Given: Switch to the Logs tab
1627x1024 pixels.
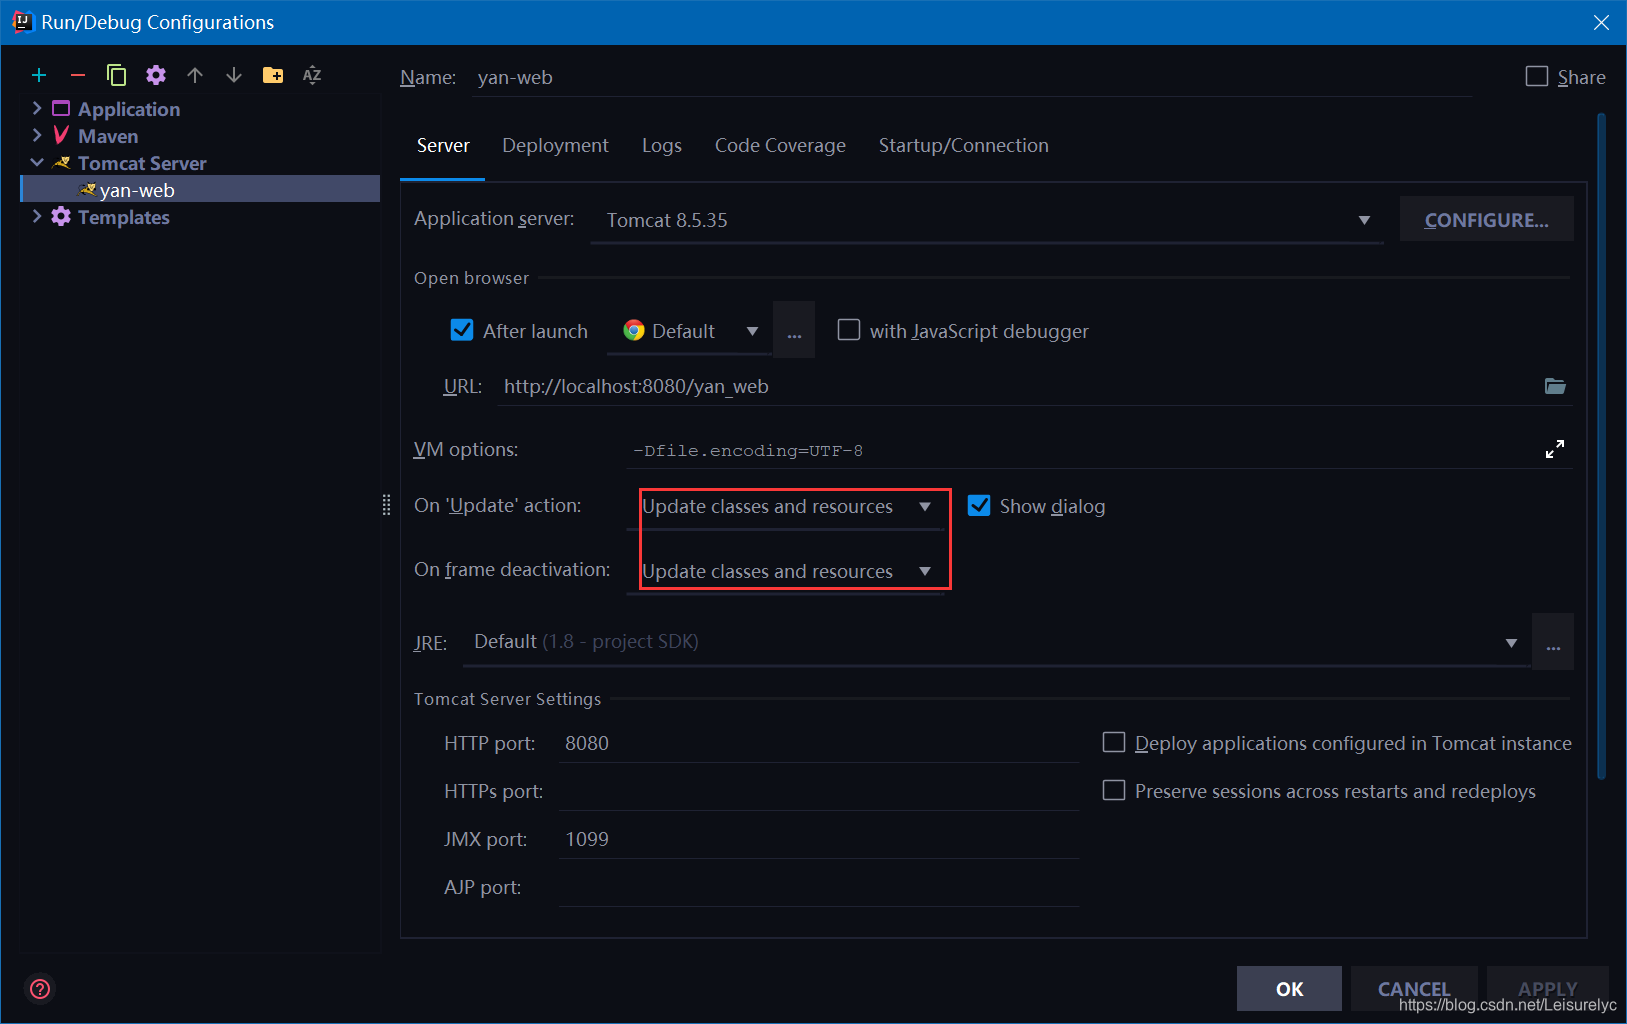Looking at the screenshot, I should pyautogui.click(x=662, y=145).
